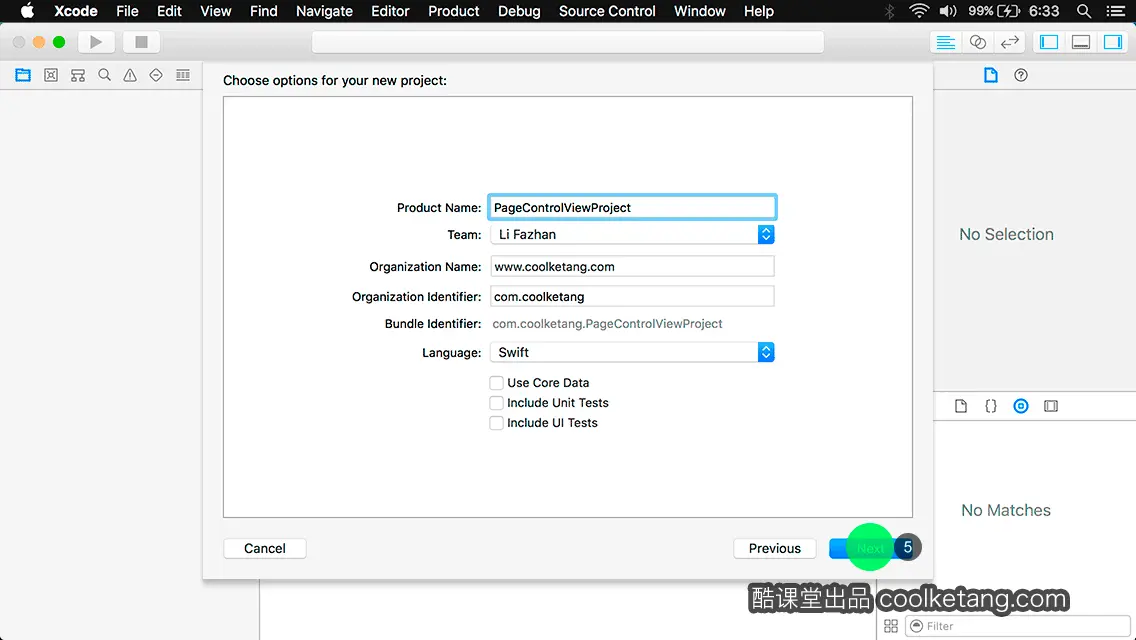Open the Source Control navigator icon
Image resolution: width=1136 pixels, height=640 pixels.
(51, 75)
